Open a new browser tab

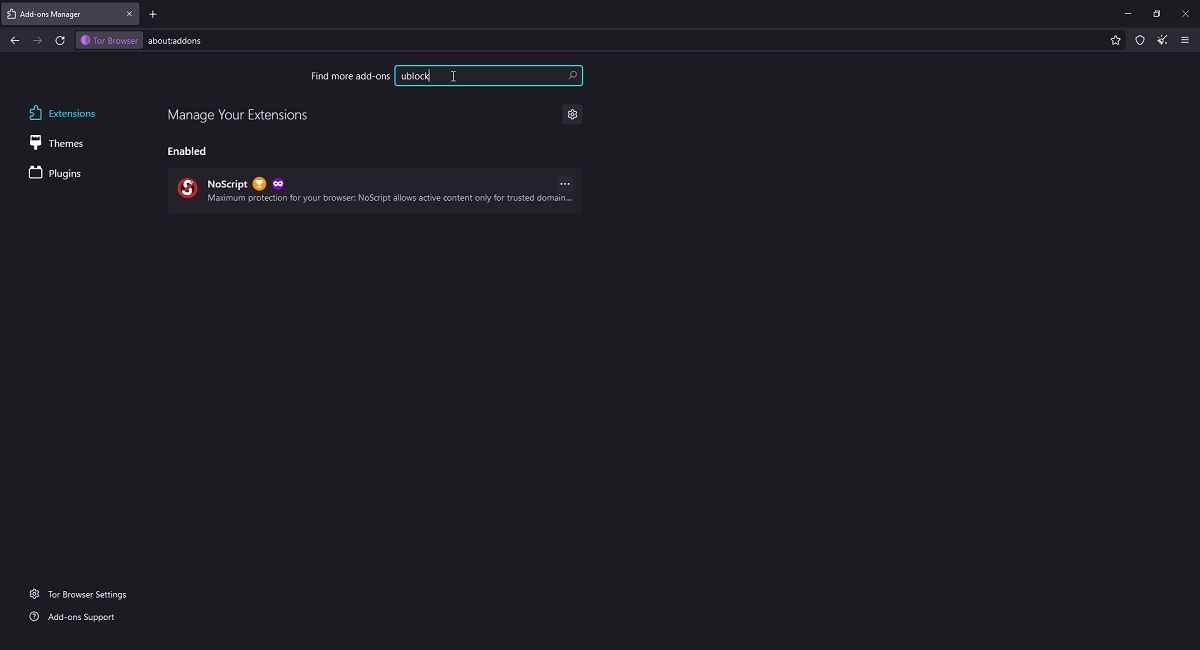pos(152,14)
